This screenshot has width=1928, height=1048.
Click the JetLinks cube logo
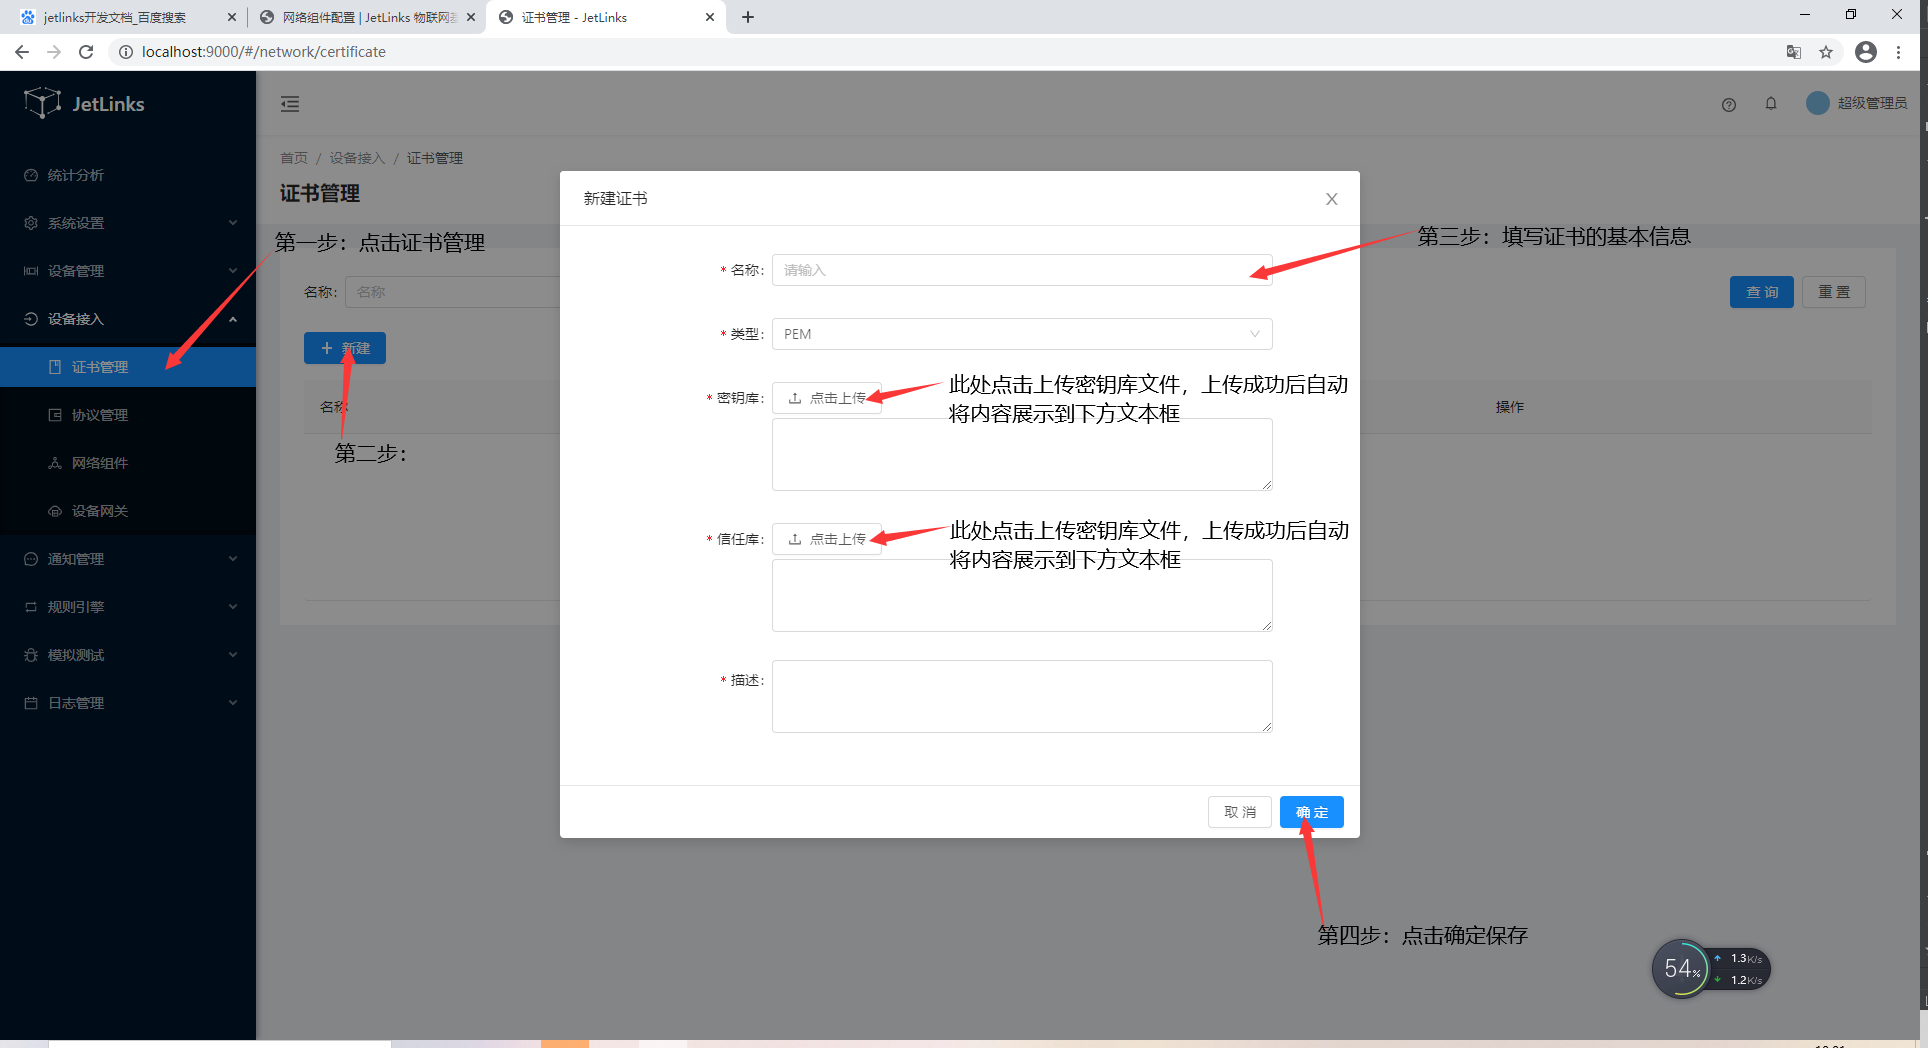42,102
